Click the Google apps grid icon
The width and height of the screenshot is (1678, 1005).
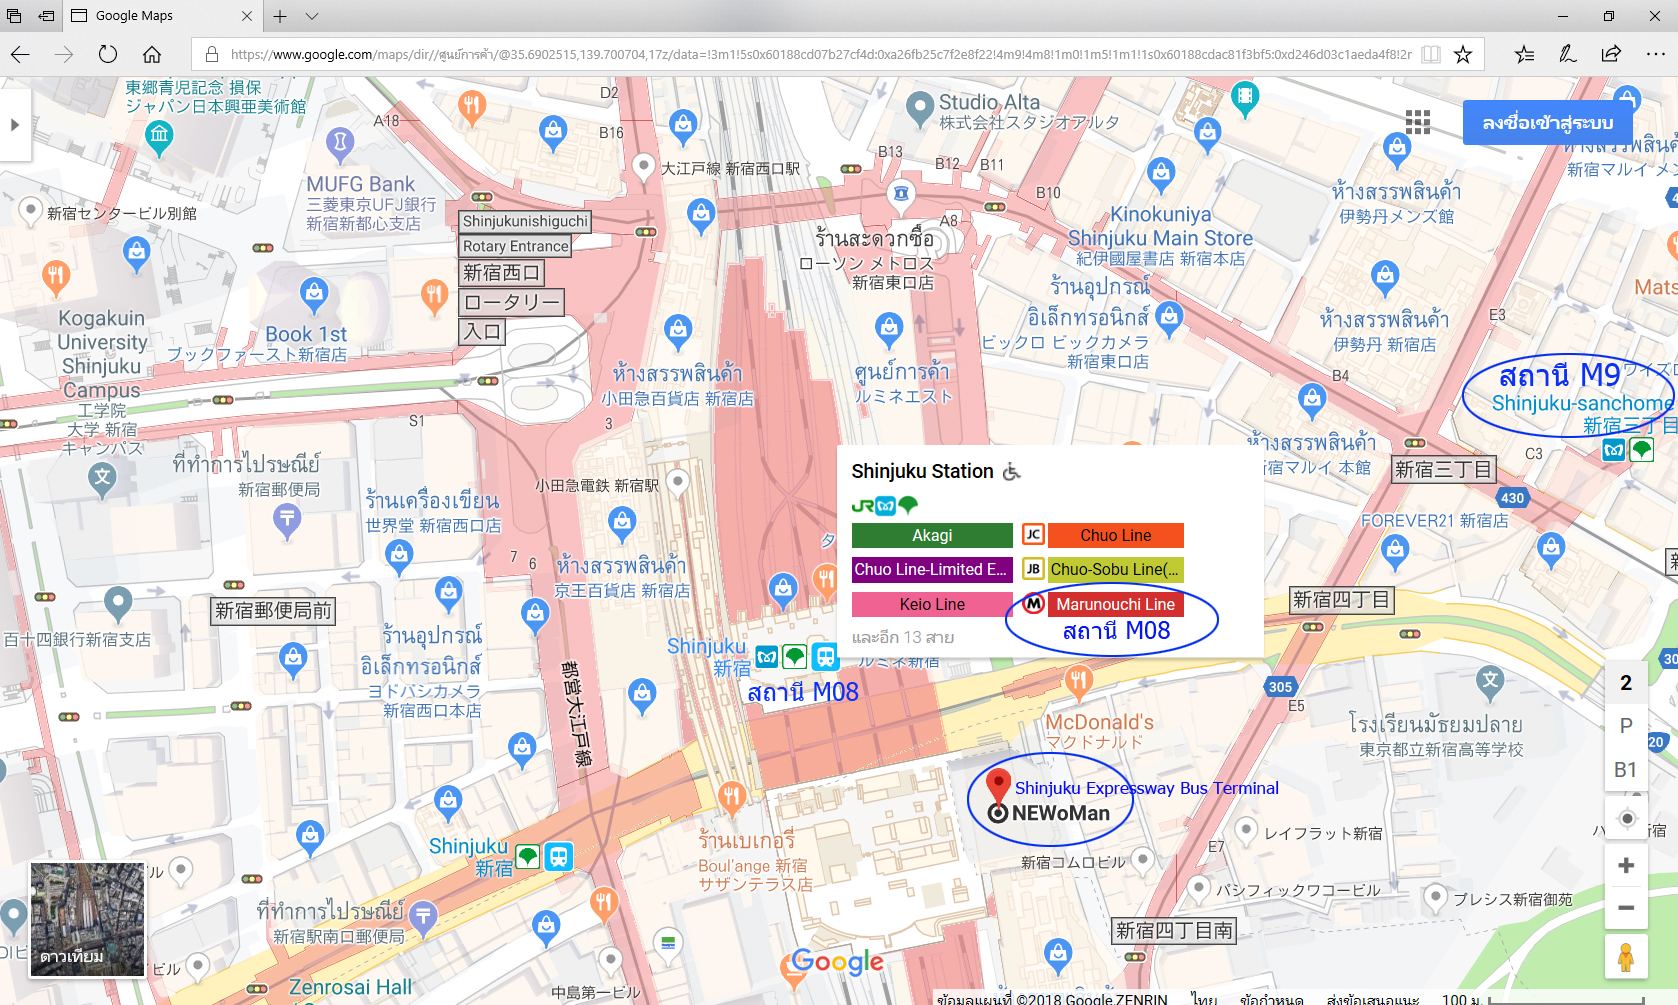tap(1417, 122)
